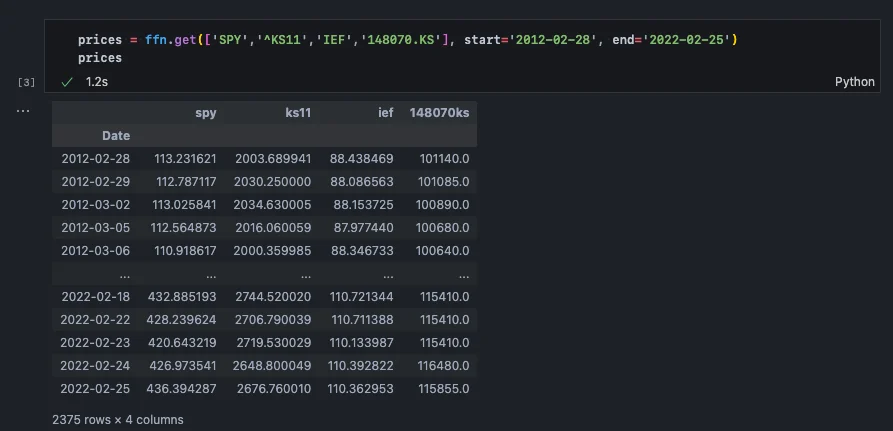The image size is (893, 431).
Task: Select the 2022-02-25 row index
Action: pyautogui.click(x=95, y=388)
